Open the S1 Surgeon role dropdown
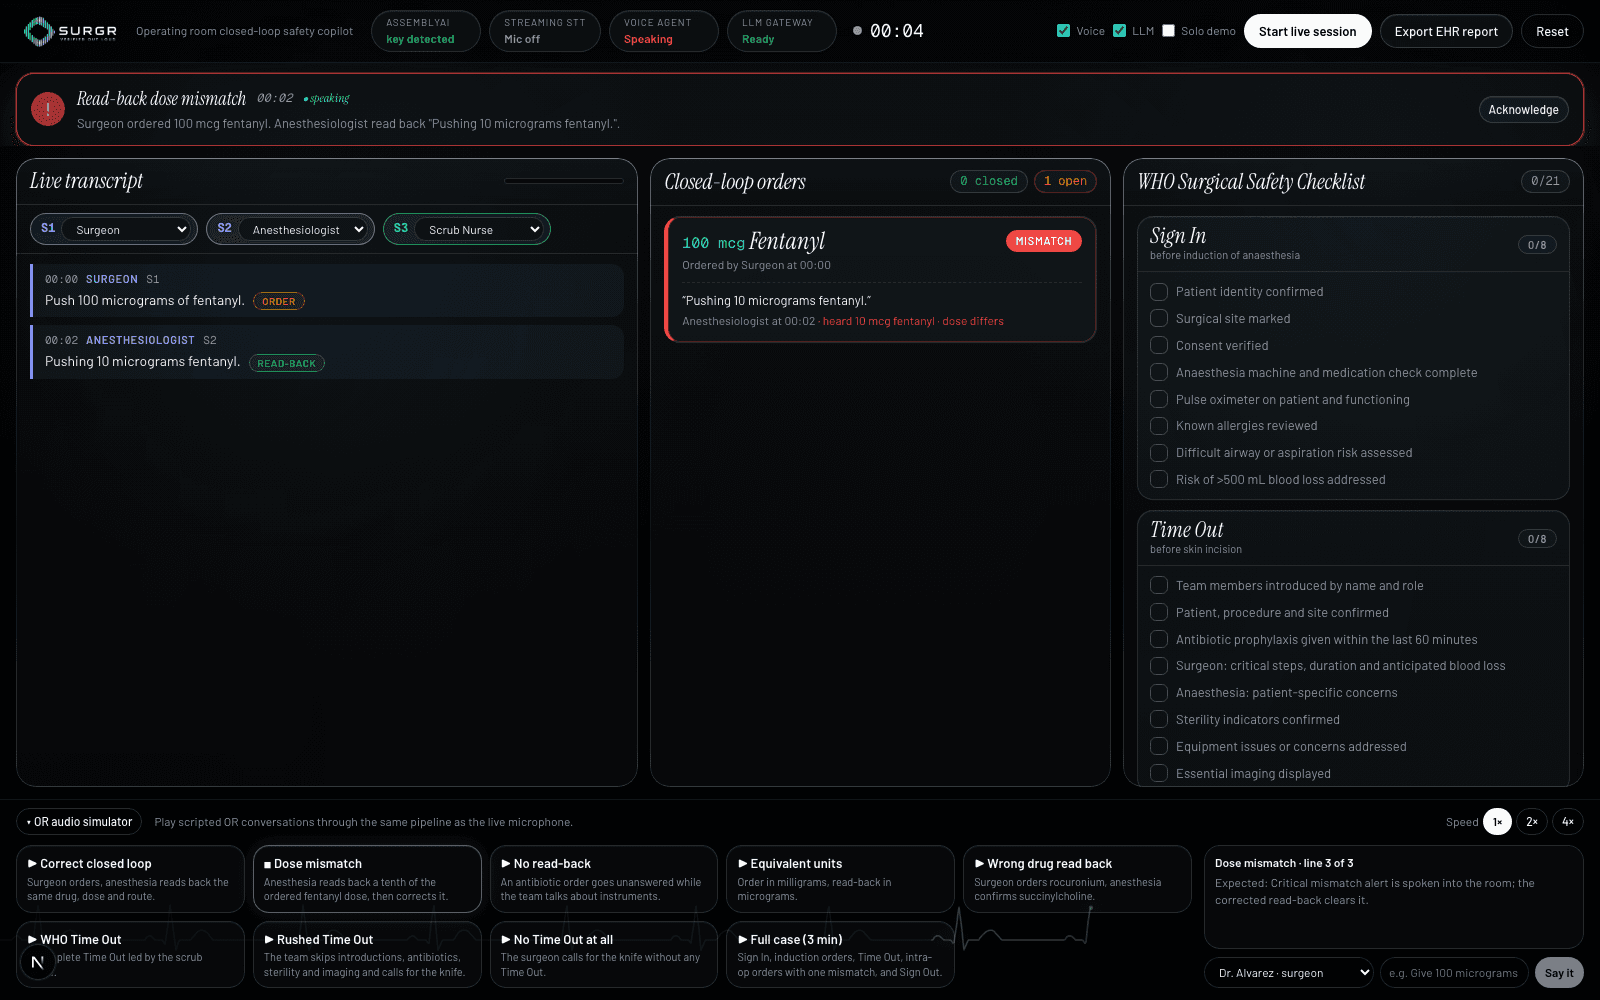Image resolution: width=1600 pixels, height=1000 pixels. click(127, 229)
